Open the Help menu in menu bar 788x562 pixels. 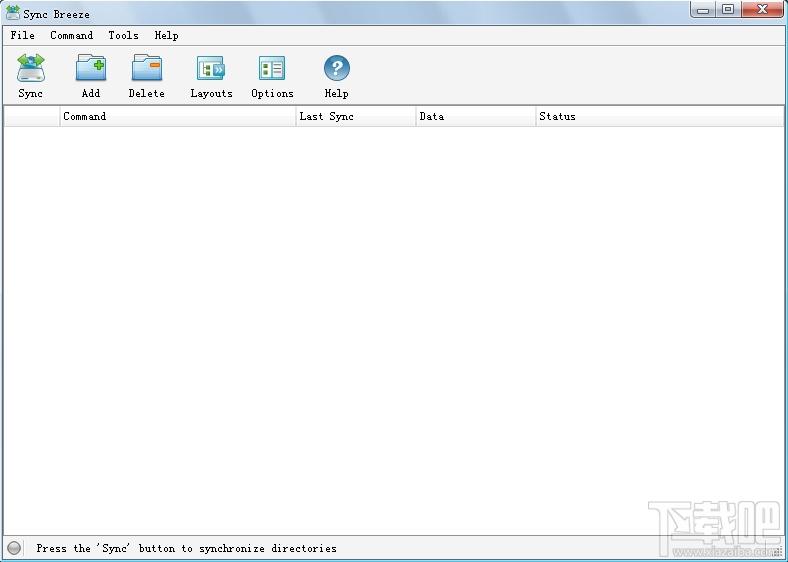click(x=166, y=35)
